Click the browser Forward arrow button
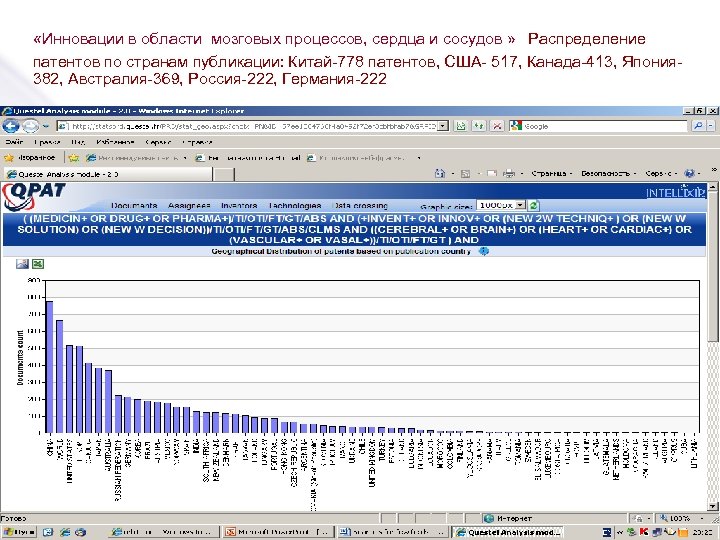 [x=30, y=125]
